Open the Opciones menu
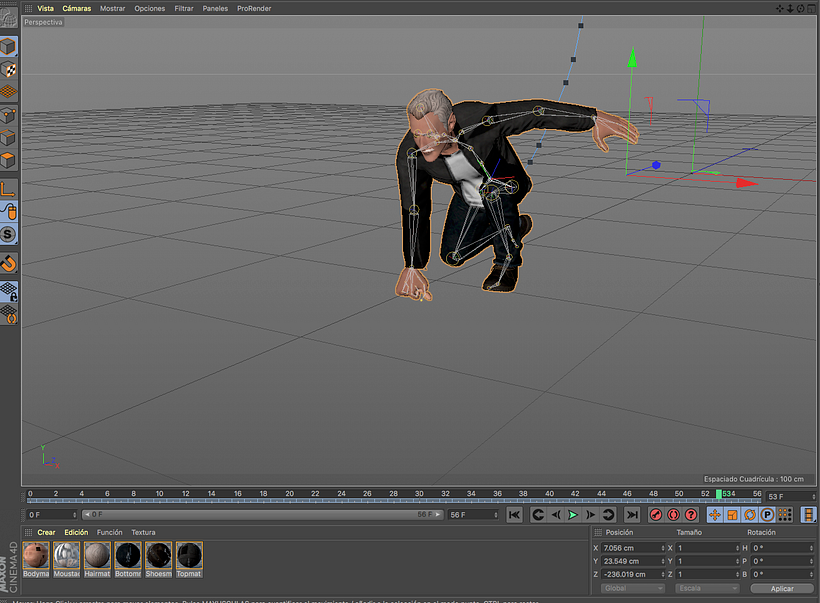The height and width of the screenshot is (603, 820). [150, 8]
